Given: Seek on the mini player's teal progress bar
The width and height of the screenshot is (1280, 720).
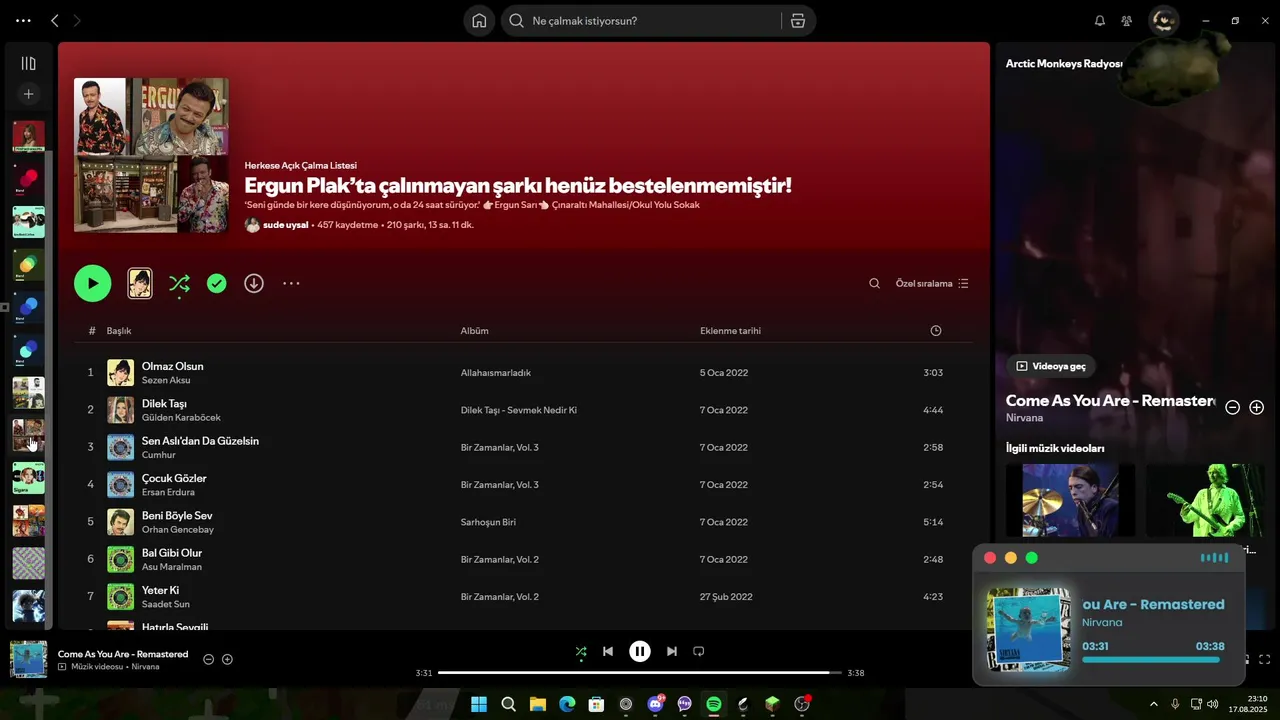Looking at the screenshot, I should [1151, 660].
